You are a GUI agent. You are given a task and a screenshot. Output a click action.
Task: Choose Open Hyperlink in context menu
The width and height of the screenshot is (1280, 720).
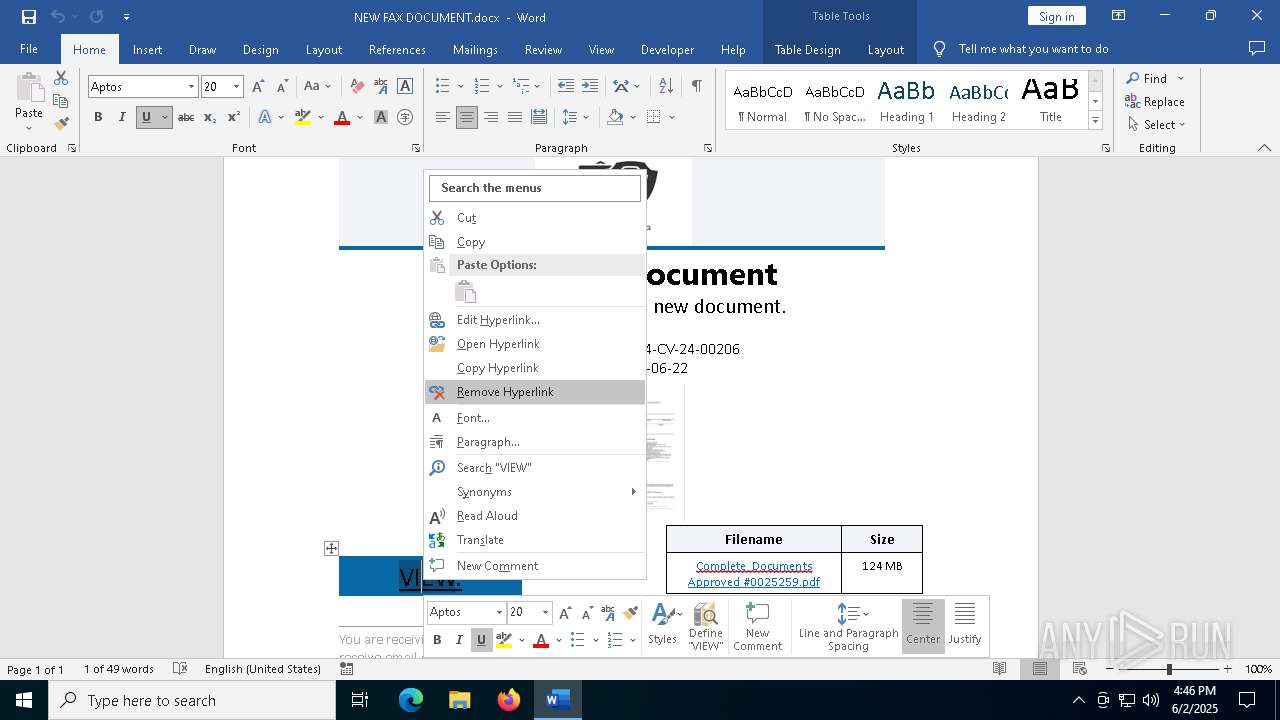535,344
